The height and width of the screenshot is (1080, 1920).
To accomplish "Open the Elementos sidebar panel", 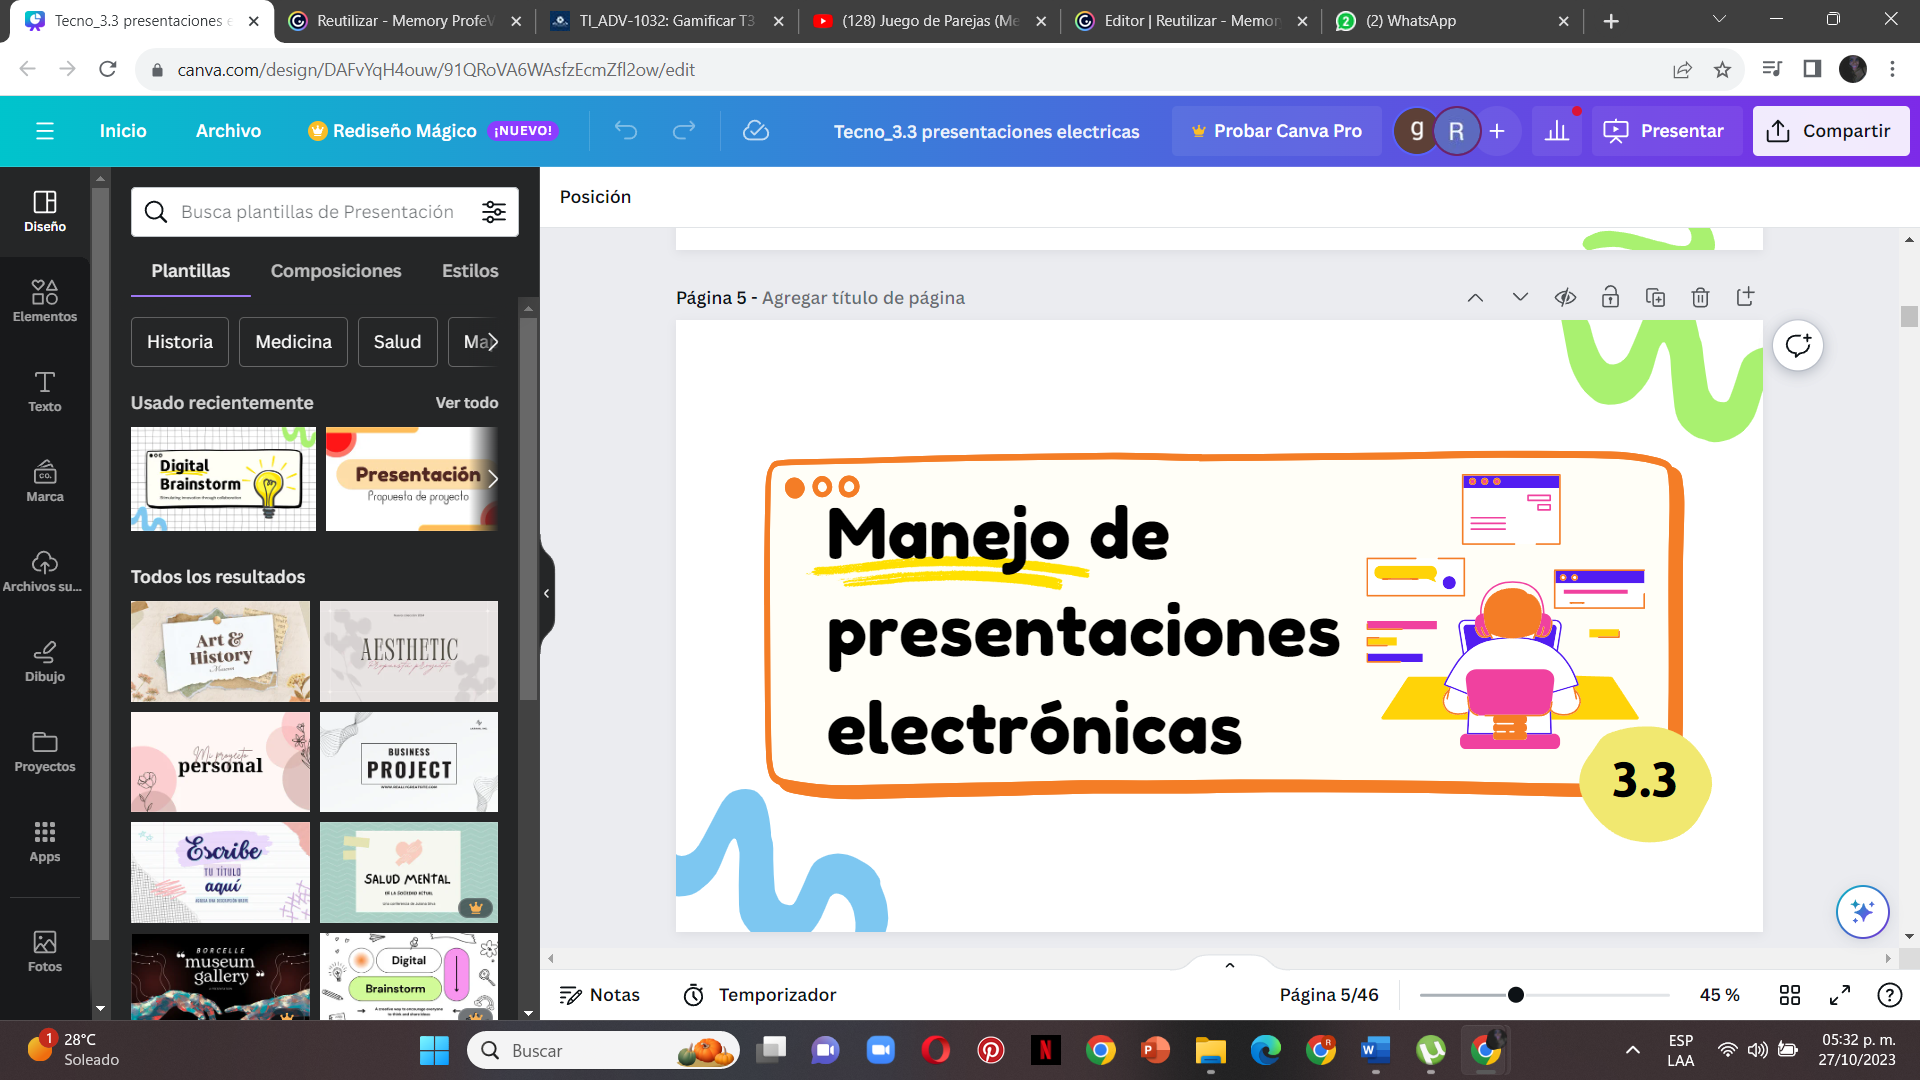I will pyautogui.click(x=44, y=300).
